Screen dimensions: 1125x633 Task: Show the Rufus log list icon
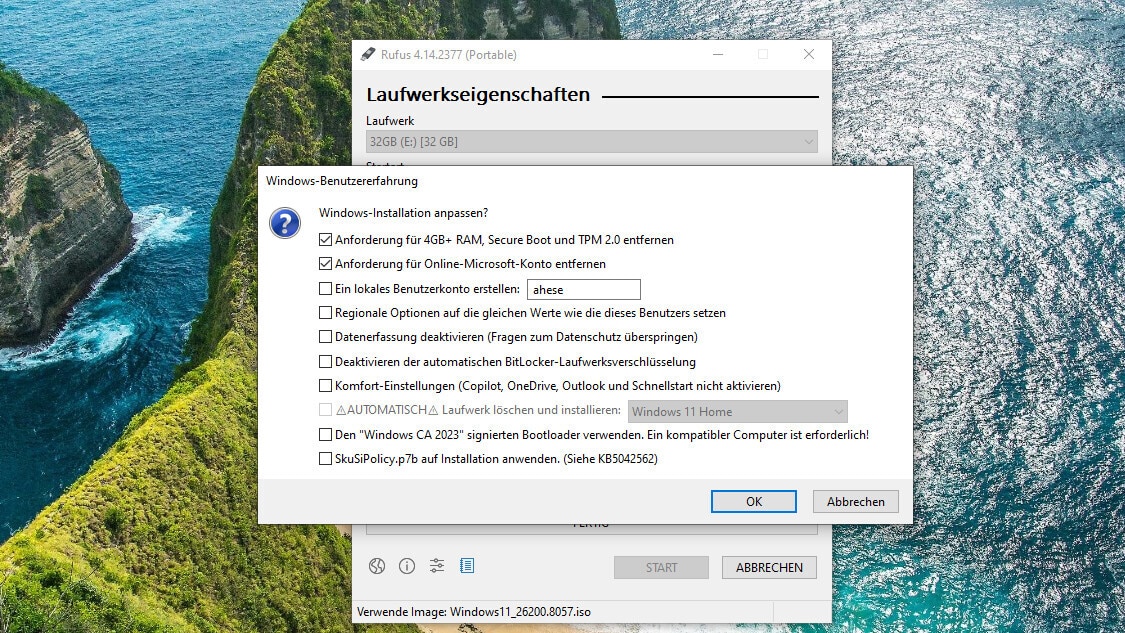pyautogui.click(x=467, y=566)
